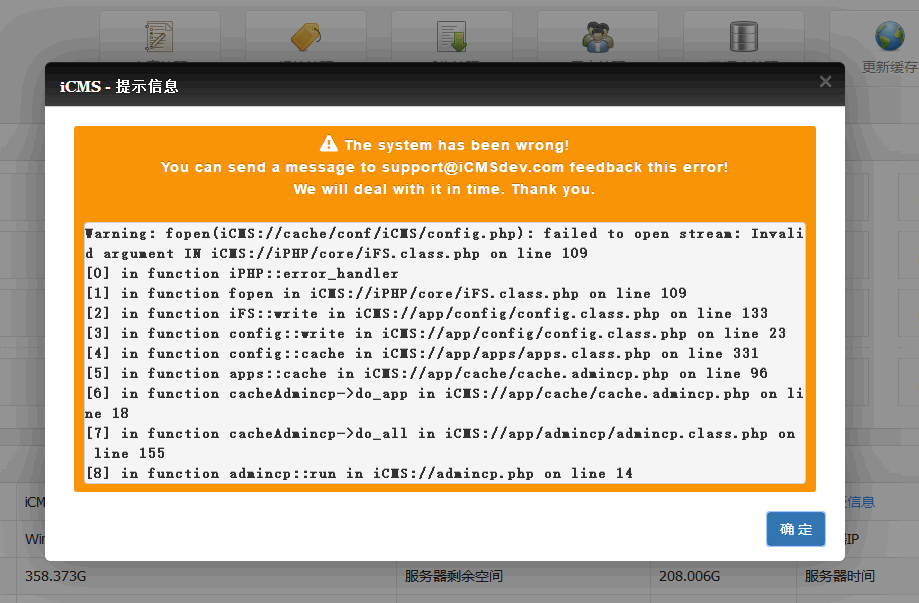
Task: Click the 服务器剩余空间 label
Action: coord(454,577)
